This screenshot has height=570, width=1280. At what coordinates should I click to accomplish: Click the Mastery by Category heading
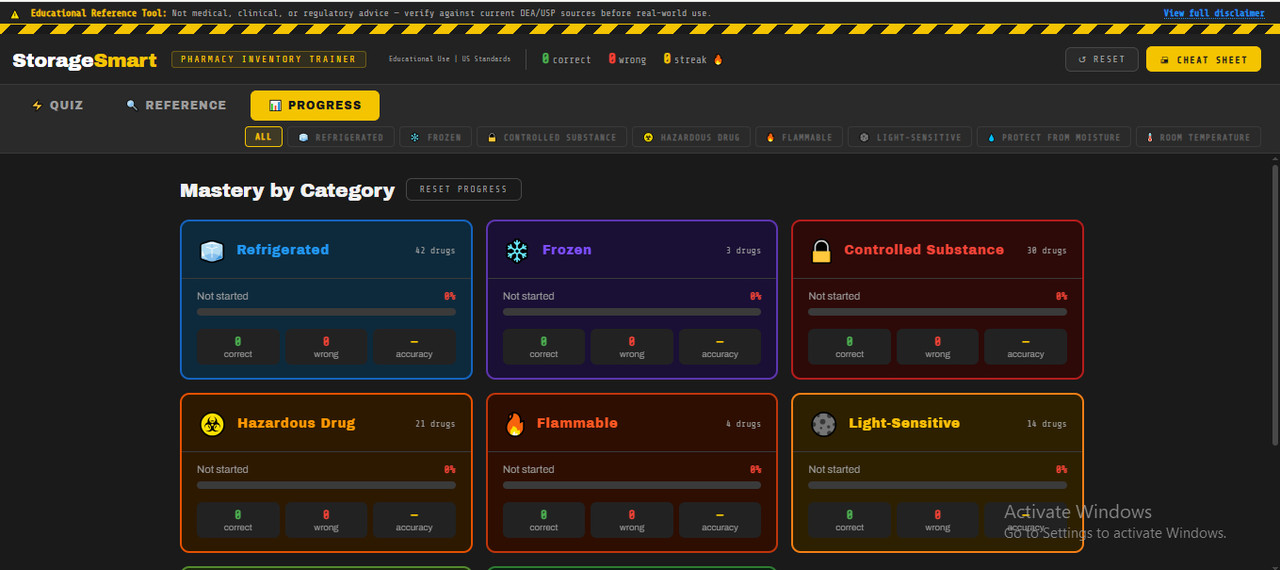[x=287, y=190]
